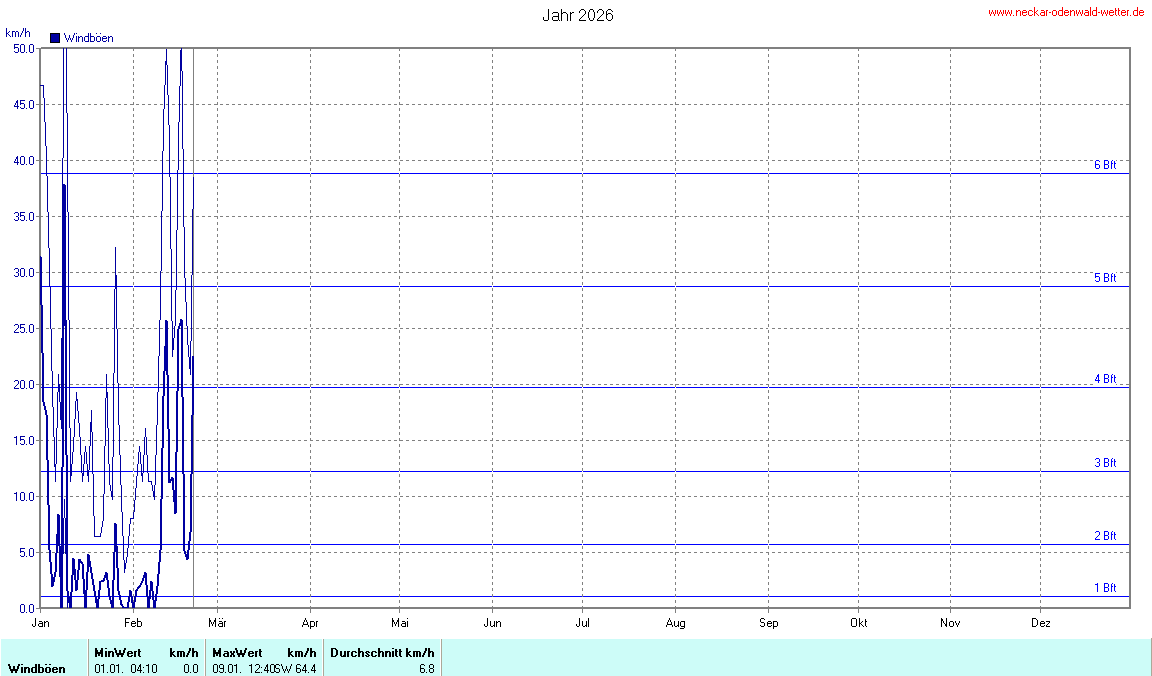The image size is (1152, 676).
Task: Click the chart title Jahr 2026
Action: [578, 15]
